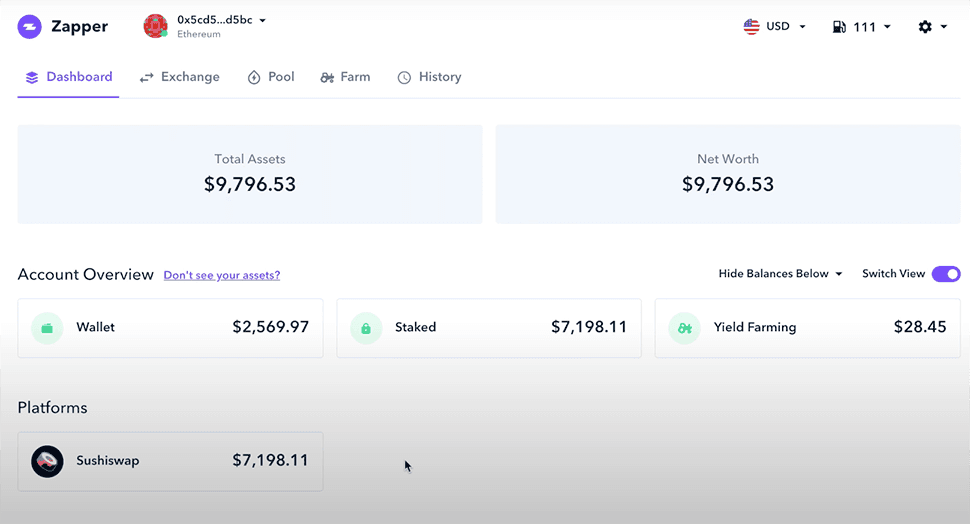Click the green Wallet card icon
970x524 pixels.
point(47,328)
